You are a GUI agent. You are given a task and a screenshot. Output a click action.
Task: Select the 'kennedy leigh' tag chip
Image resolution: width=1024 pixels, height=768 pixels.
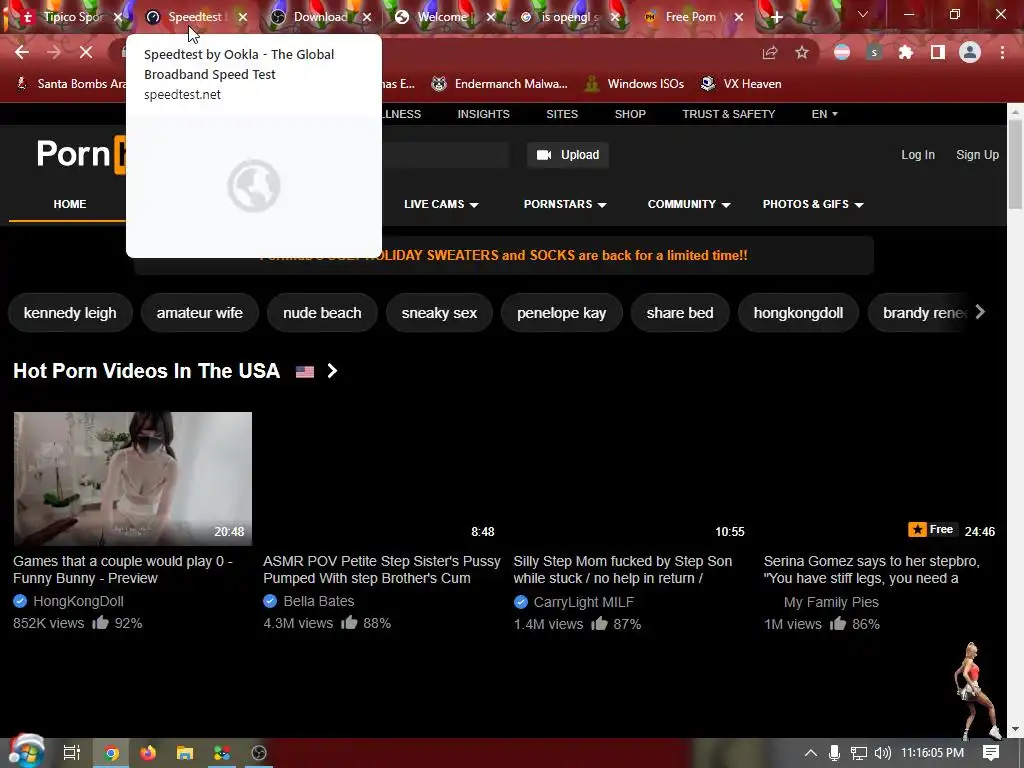70,313
